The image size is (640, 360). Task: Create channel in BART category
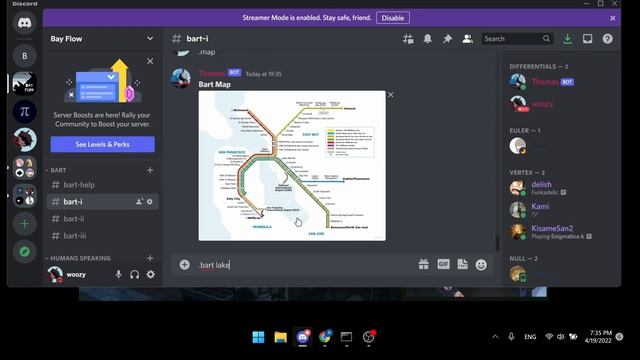[150, 170]
